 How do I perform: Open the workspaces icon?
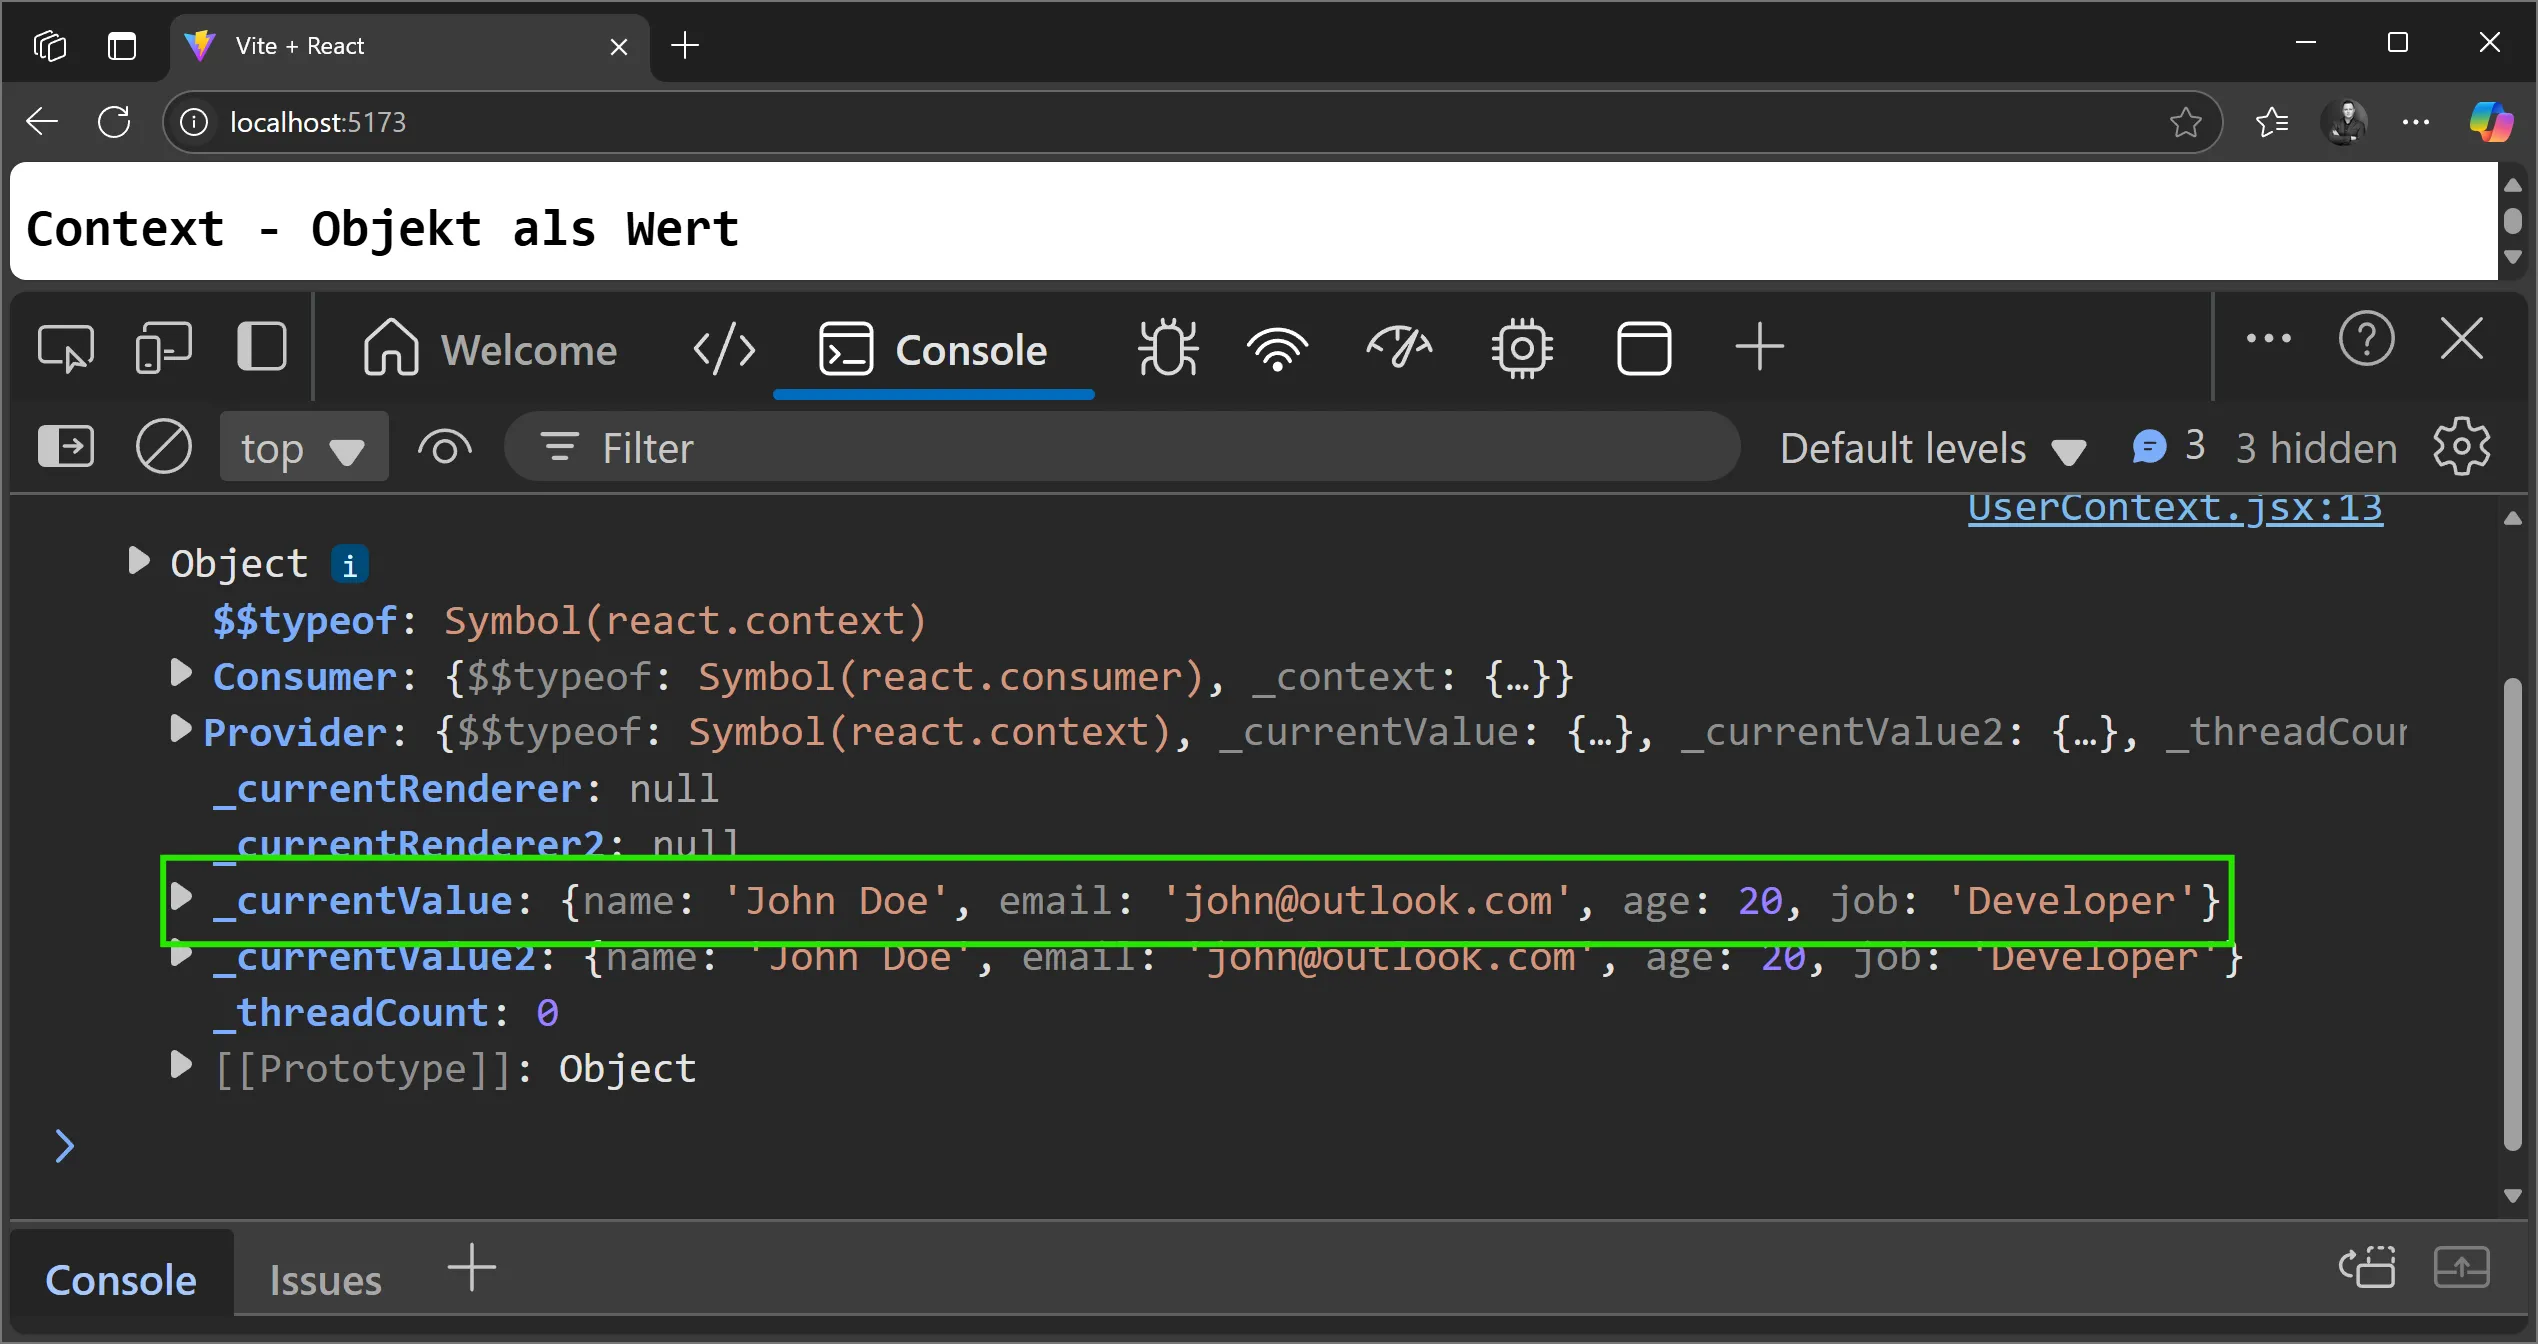(49, 45)
